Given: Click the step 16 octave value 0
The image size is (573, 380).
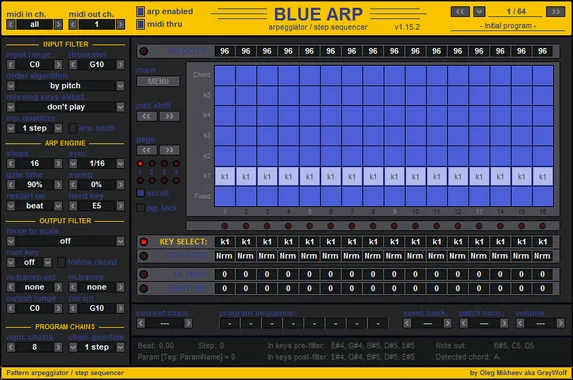Looking at the screenshot, I should [x=543, y=274].
